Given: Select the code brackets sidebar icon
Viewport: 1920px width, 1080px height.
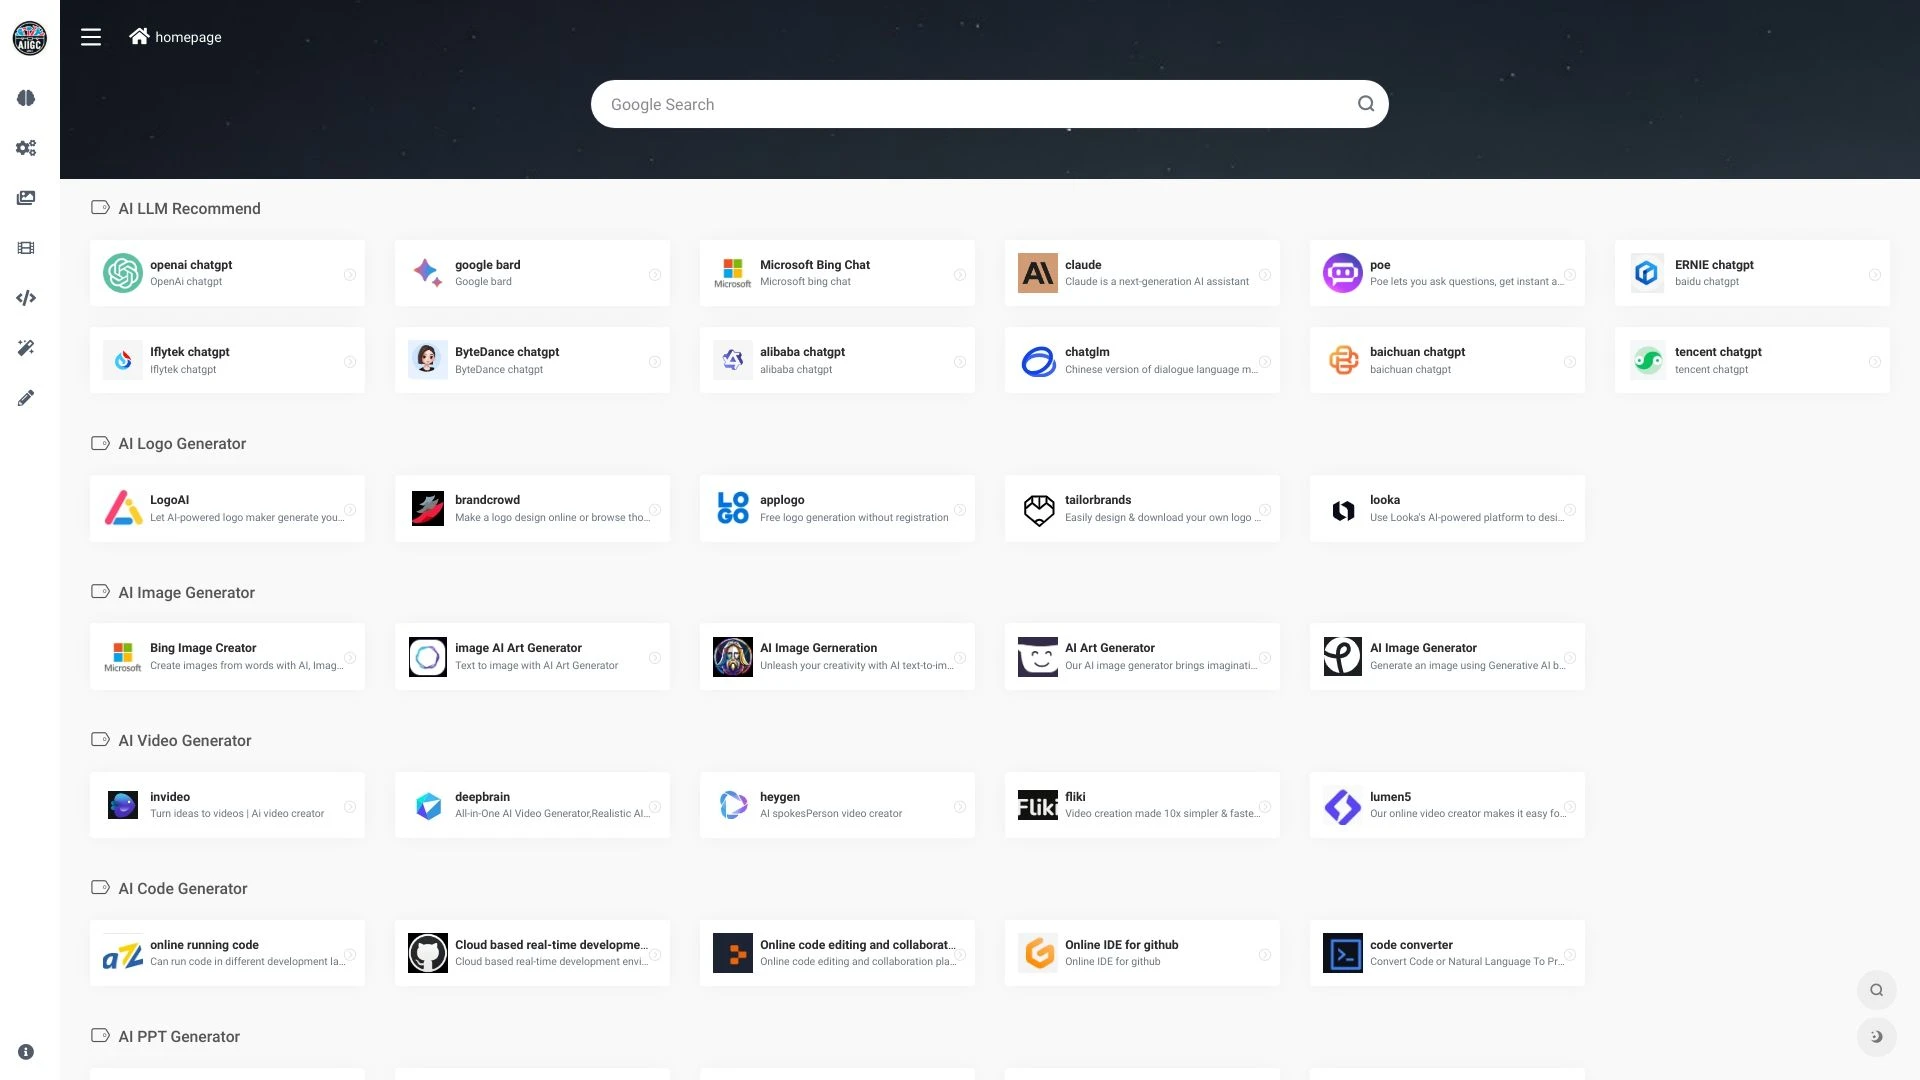Looking at the screenshot, I should (26, 297).
